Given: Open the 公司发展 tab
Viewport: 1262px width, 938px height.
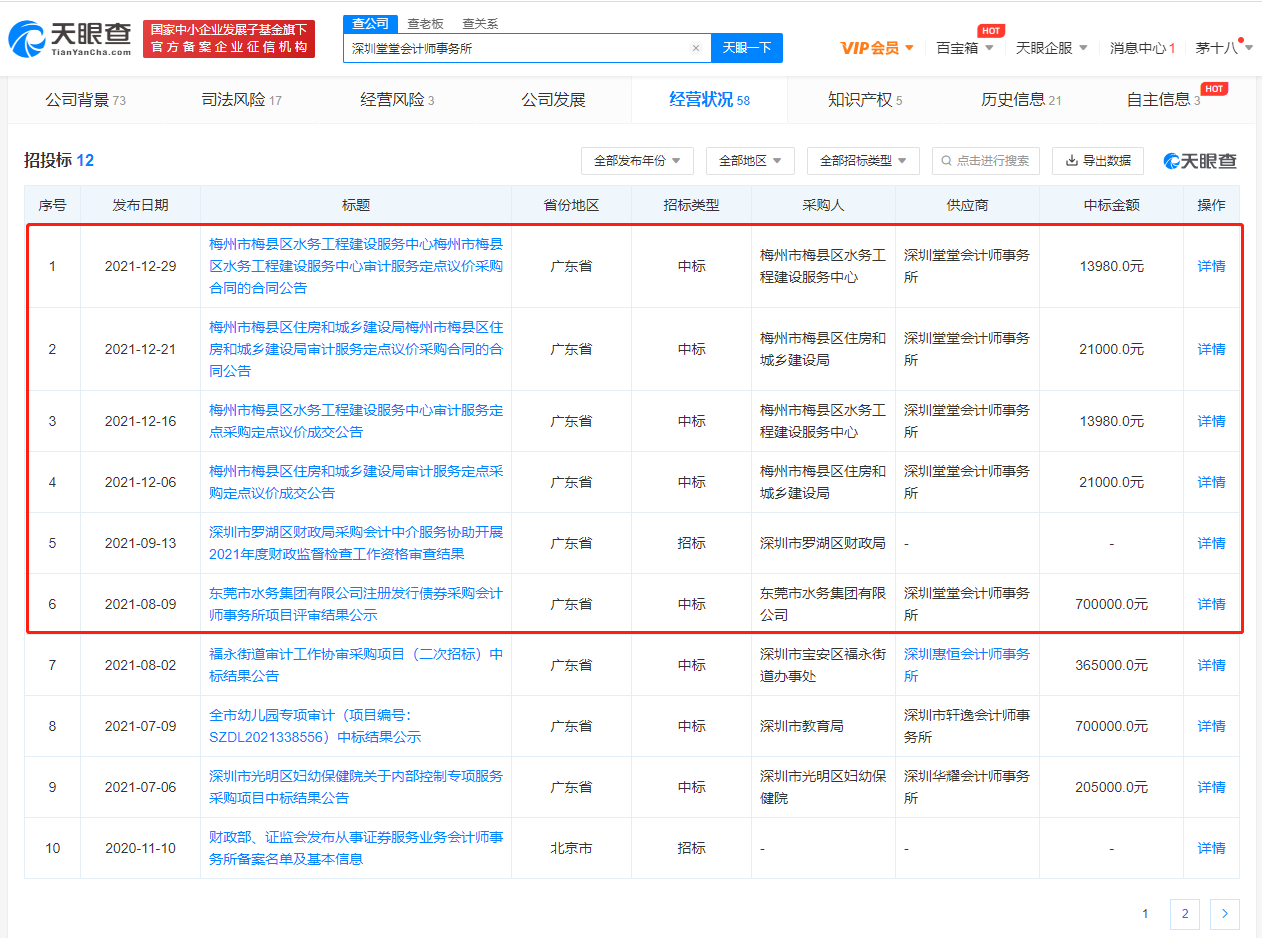Looking at the screenshot, I should [553, 100].
